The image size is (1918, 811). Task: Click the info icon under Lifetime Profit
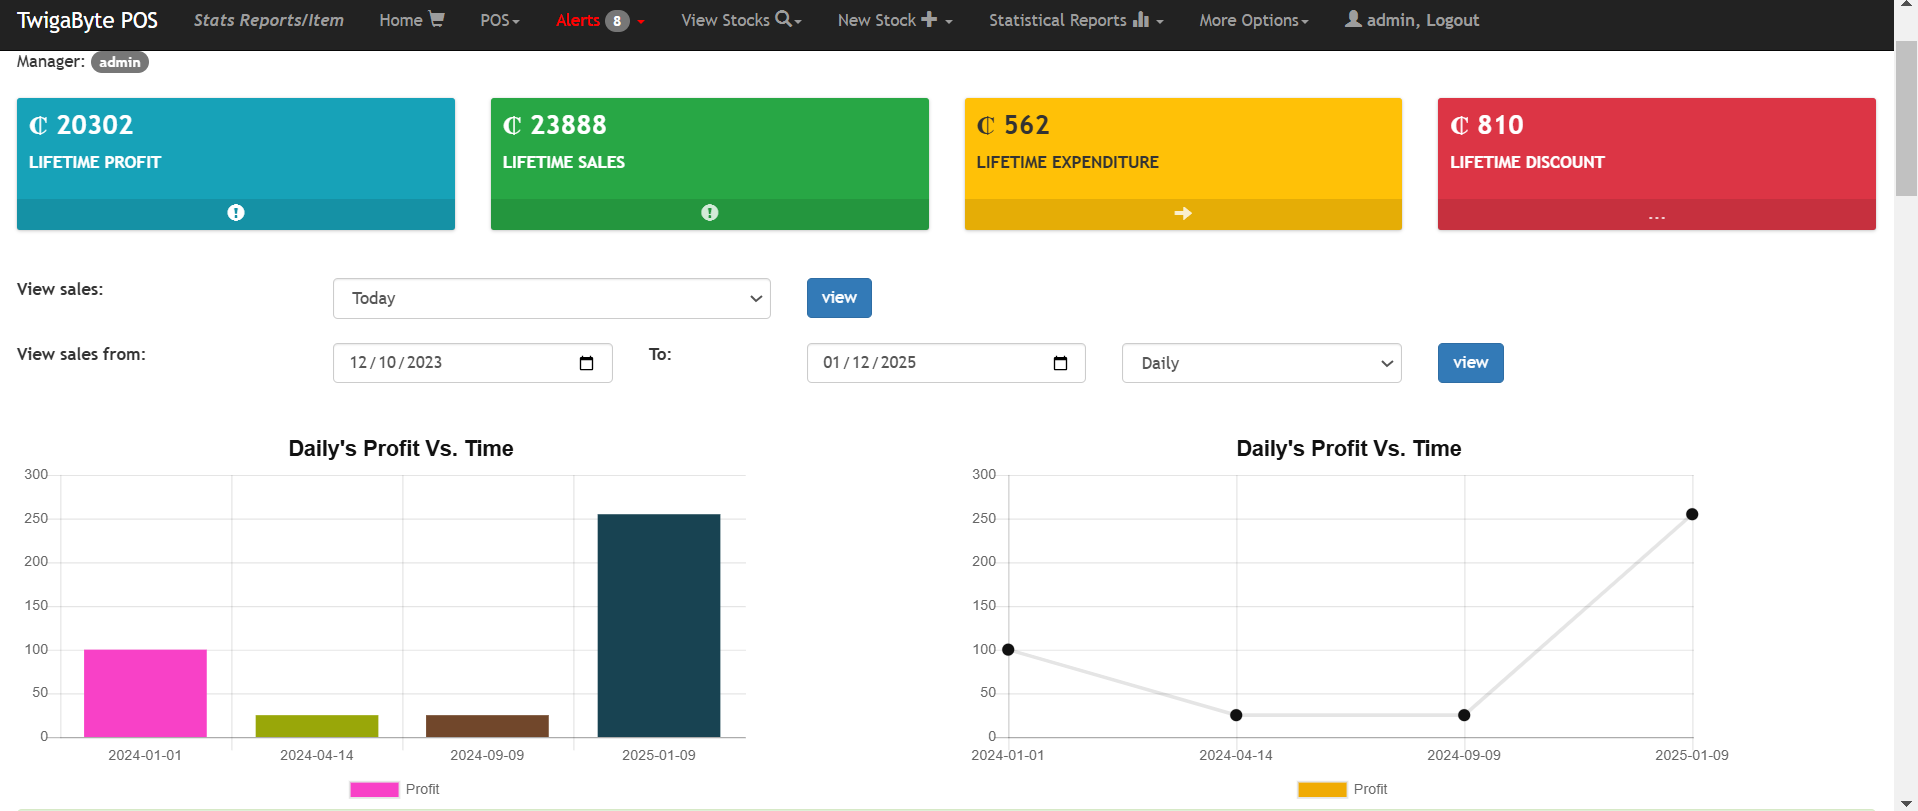pos(236,213)
